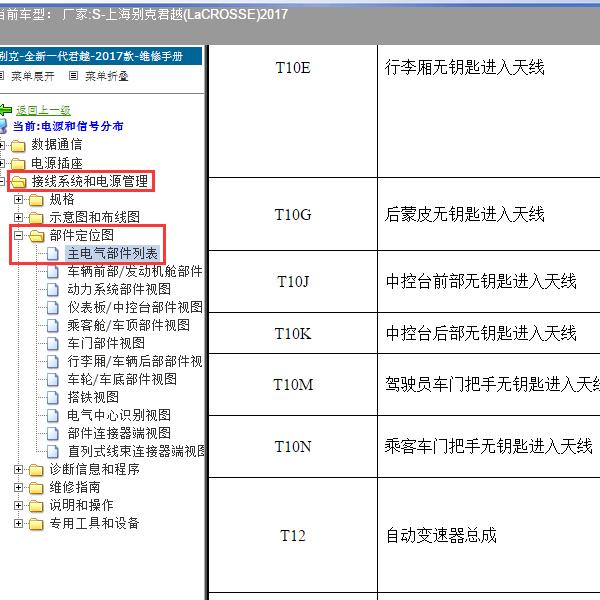The width and height of the screenshot is (600, 600).
Task: Expand the 维修指南 folder node
Action: (x=18, y=488)
